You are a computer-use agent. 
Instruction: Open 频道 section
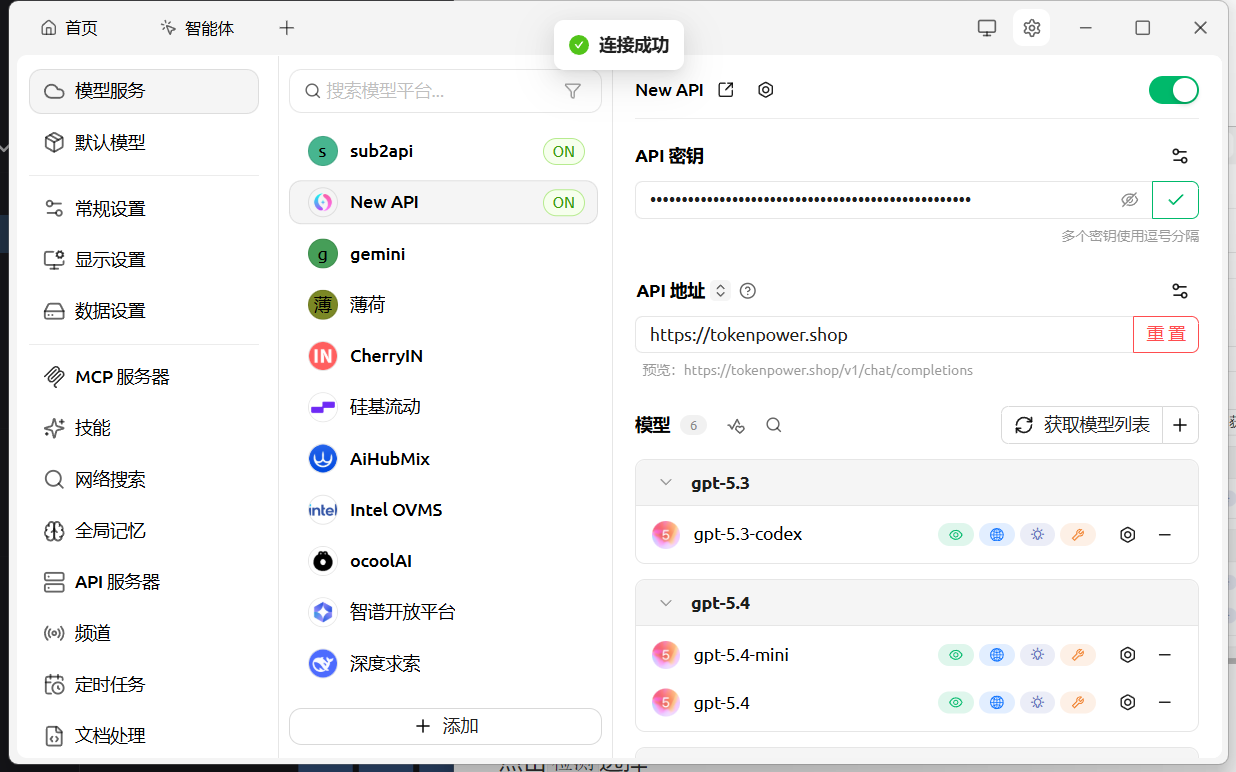(144, 634)
